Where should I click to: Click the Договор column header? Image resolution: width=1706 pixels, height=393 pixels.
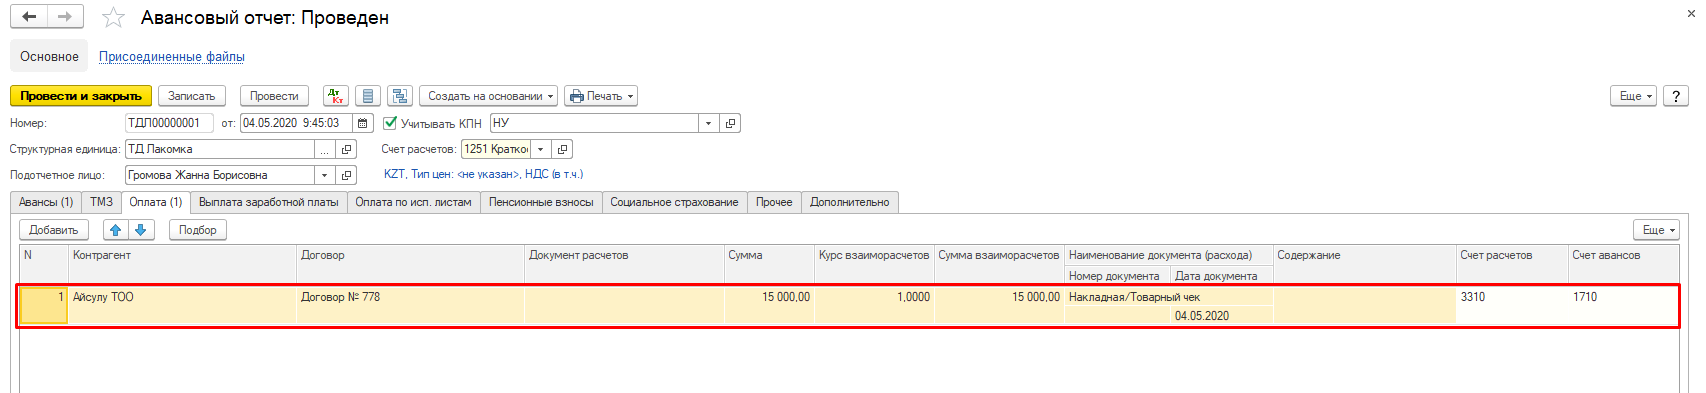411,265
